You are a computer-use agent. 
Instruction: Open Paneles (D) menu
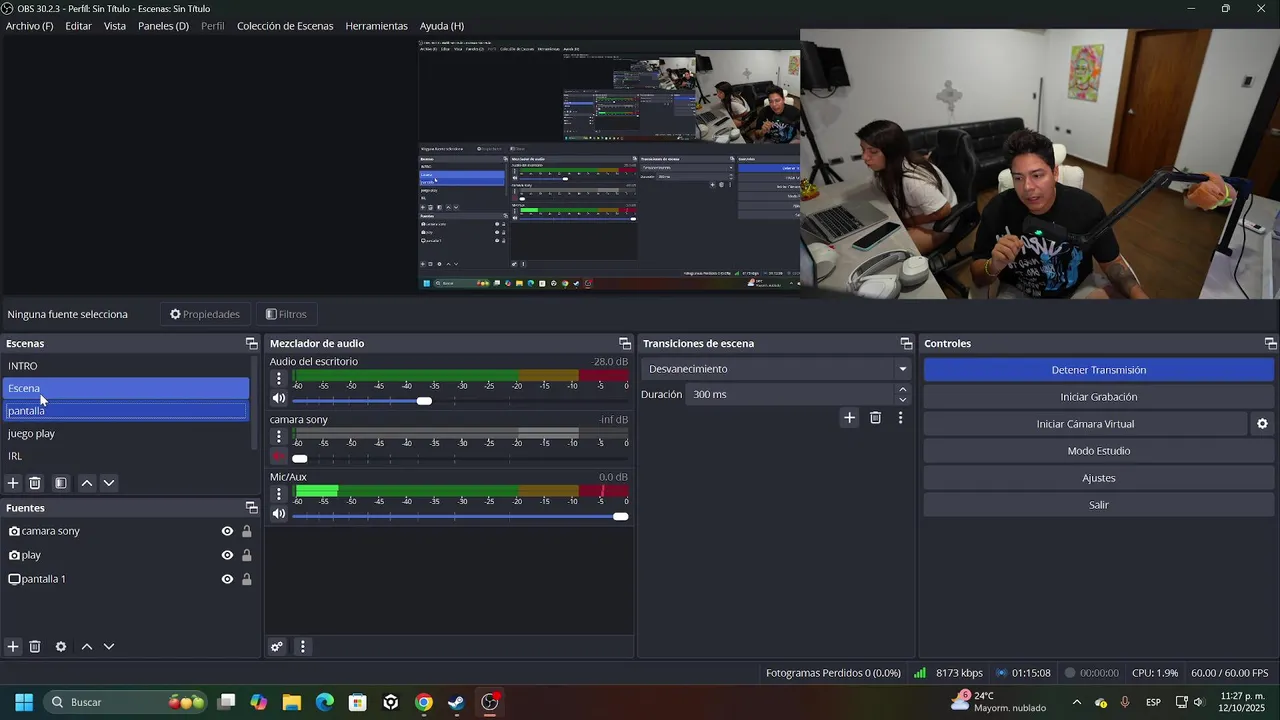(163, 26)
